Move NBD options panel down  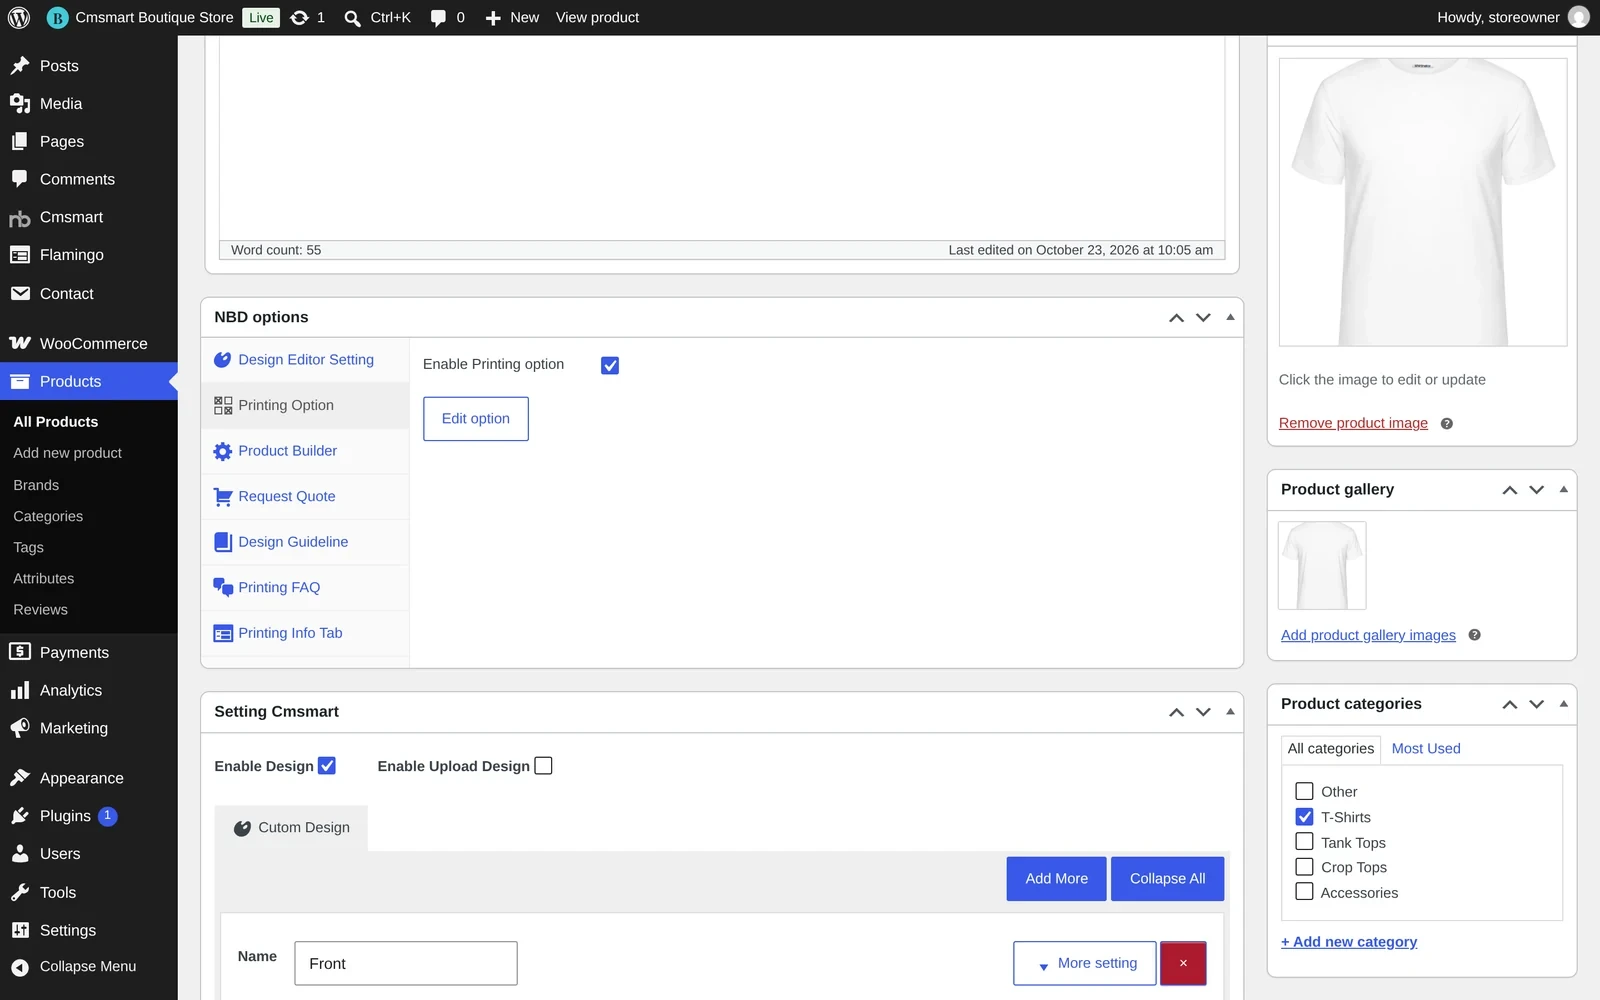pyautogui.click(x=1203, y=318)
